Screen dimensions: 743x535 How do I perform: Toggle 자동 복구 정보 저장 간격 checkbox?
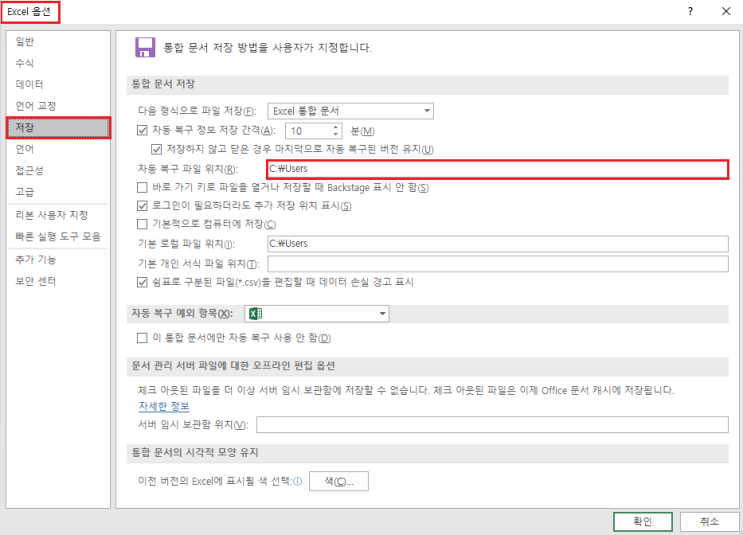point(142,130)
